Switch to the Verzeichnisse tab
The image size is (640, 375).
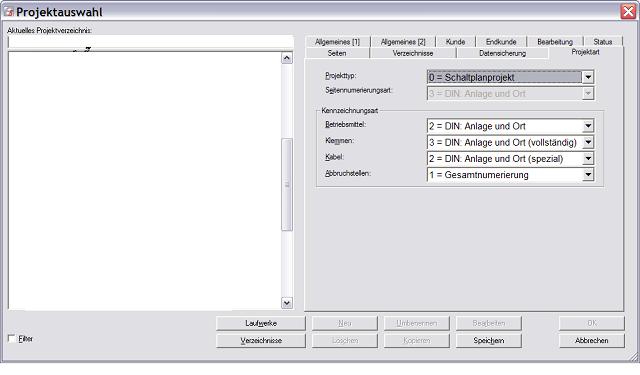click(x=413, y=53)
